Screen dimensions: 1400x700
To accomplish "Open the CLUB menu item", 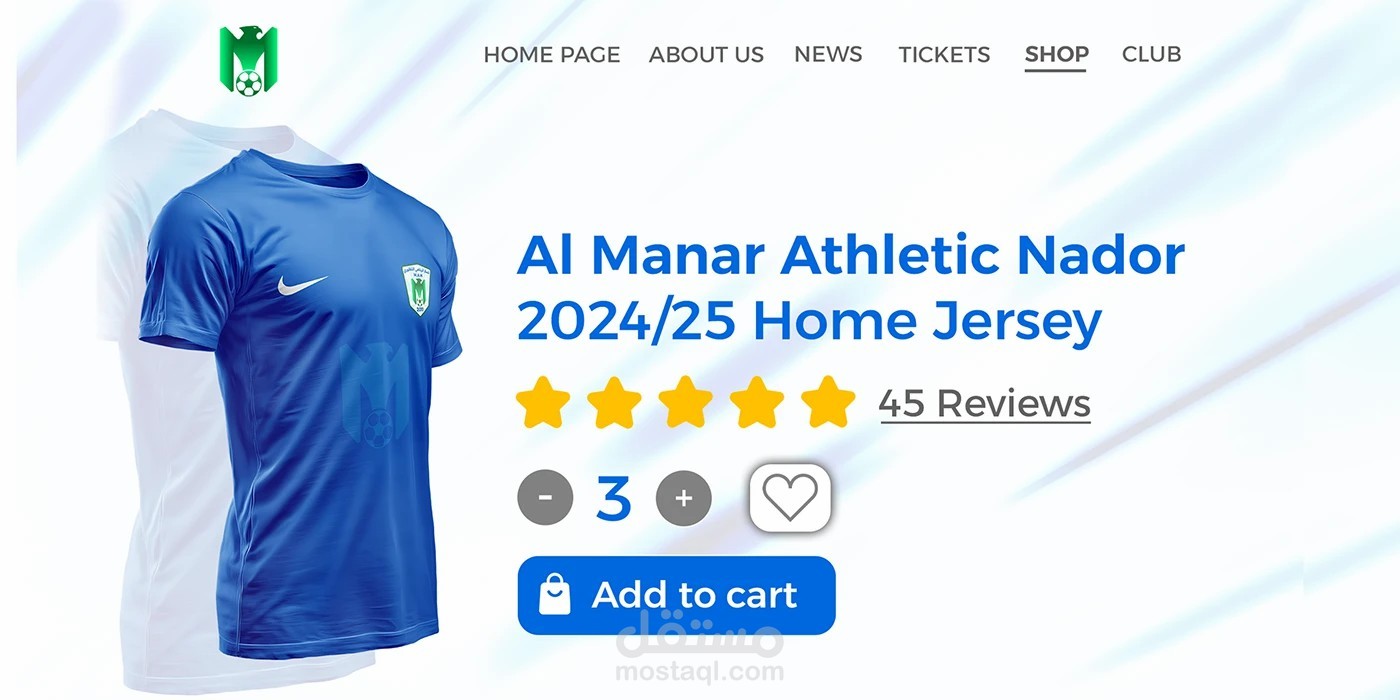I will [x=1151, y=54].
